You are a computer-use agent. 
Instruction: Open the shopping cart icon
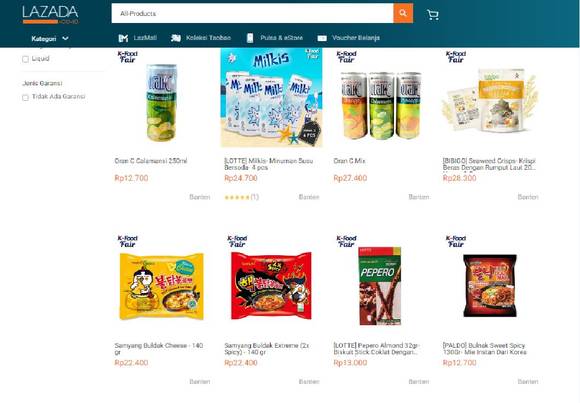click(432, 15)
